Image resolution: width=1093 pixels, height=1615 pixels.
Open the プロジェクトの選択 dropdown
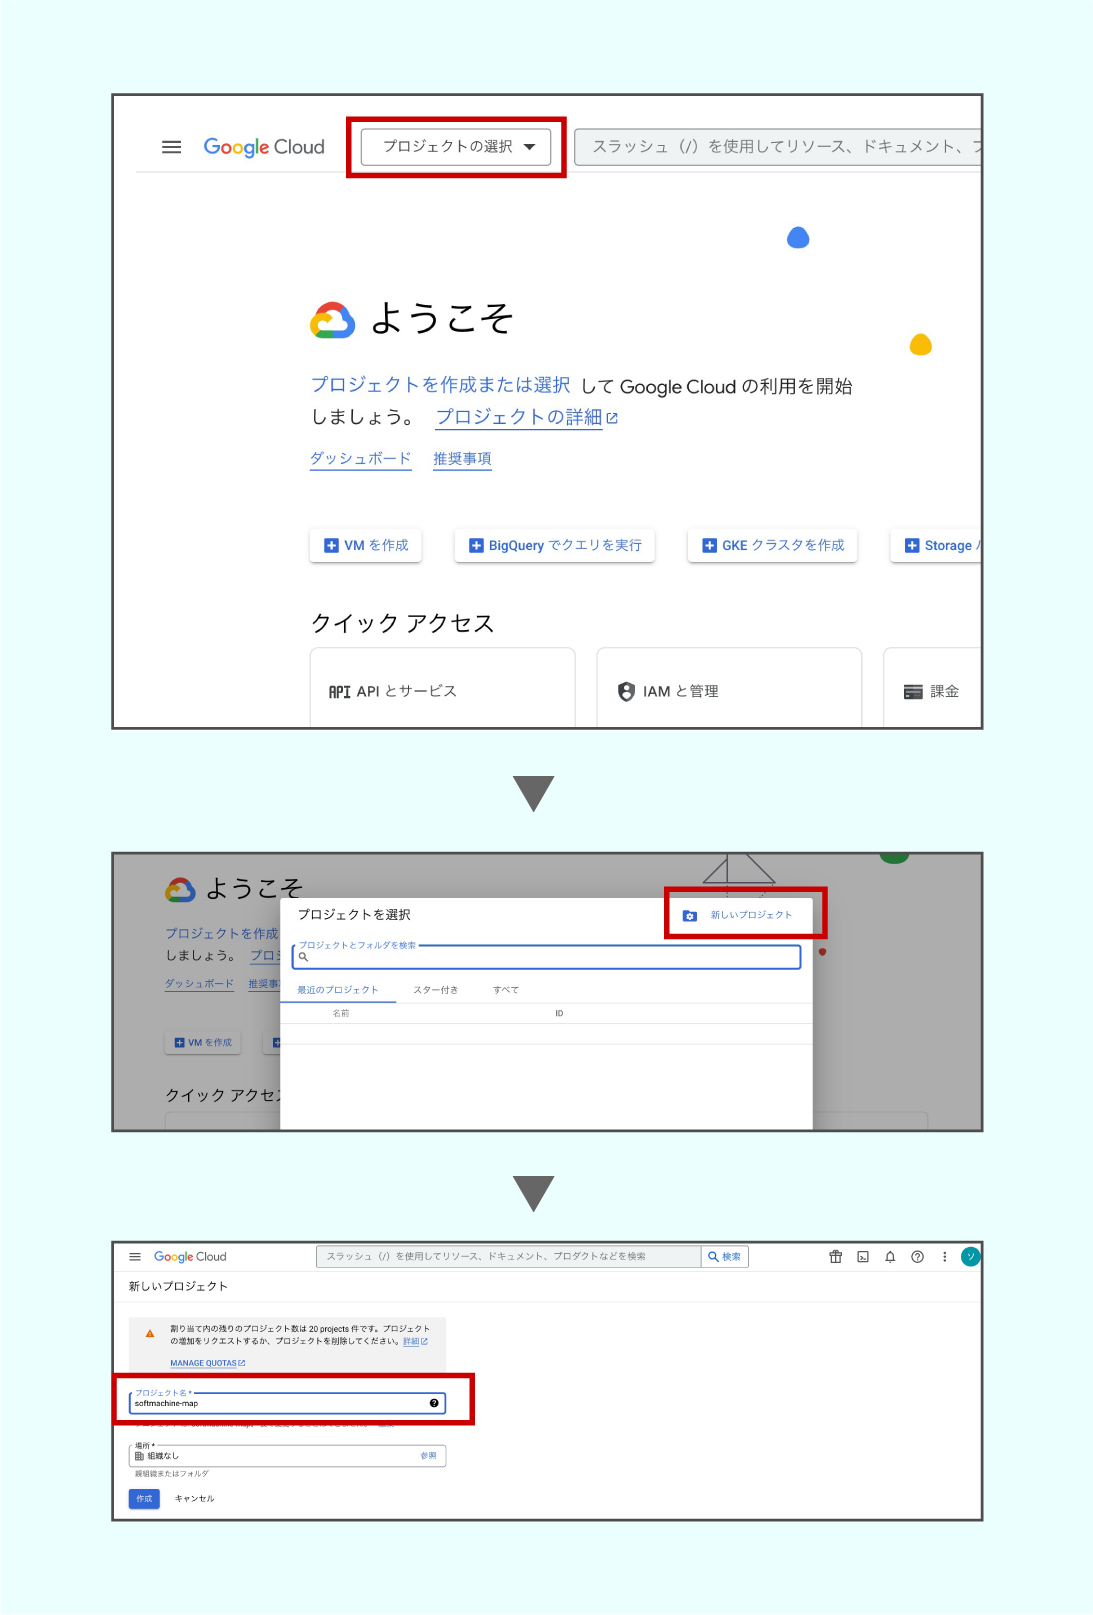(x=456, y=147)
